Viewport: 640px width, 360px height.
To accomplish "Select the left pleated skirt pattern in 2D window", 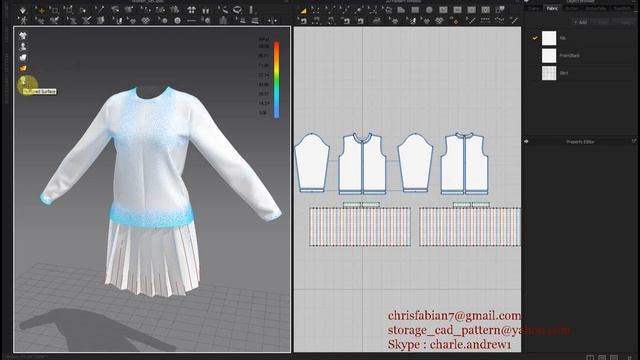I will coord(360,227).
